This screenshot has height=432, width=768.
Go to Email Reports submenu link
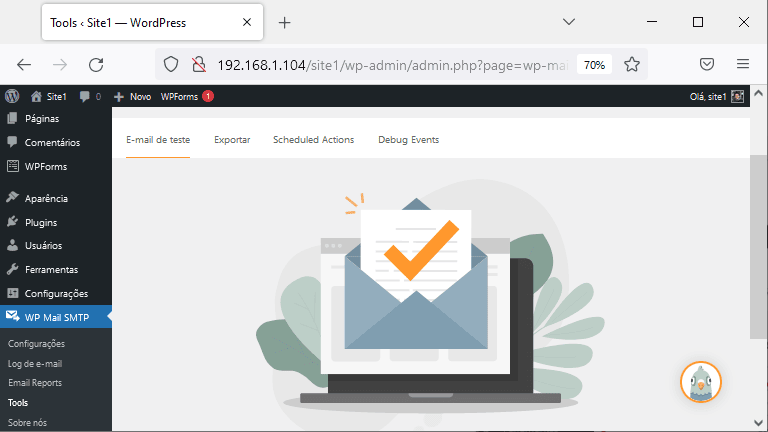35,383
